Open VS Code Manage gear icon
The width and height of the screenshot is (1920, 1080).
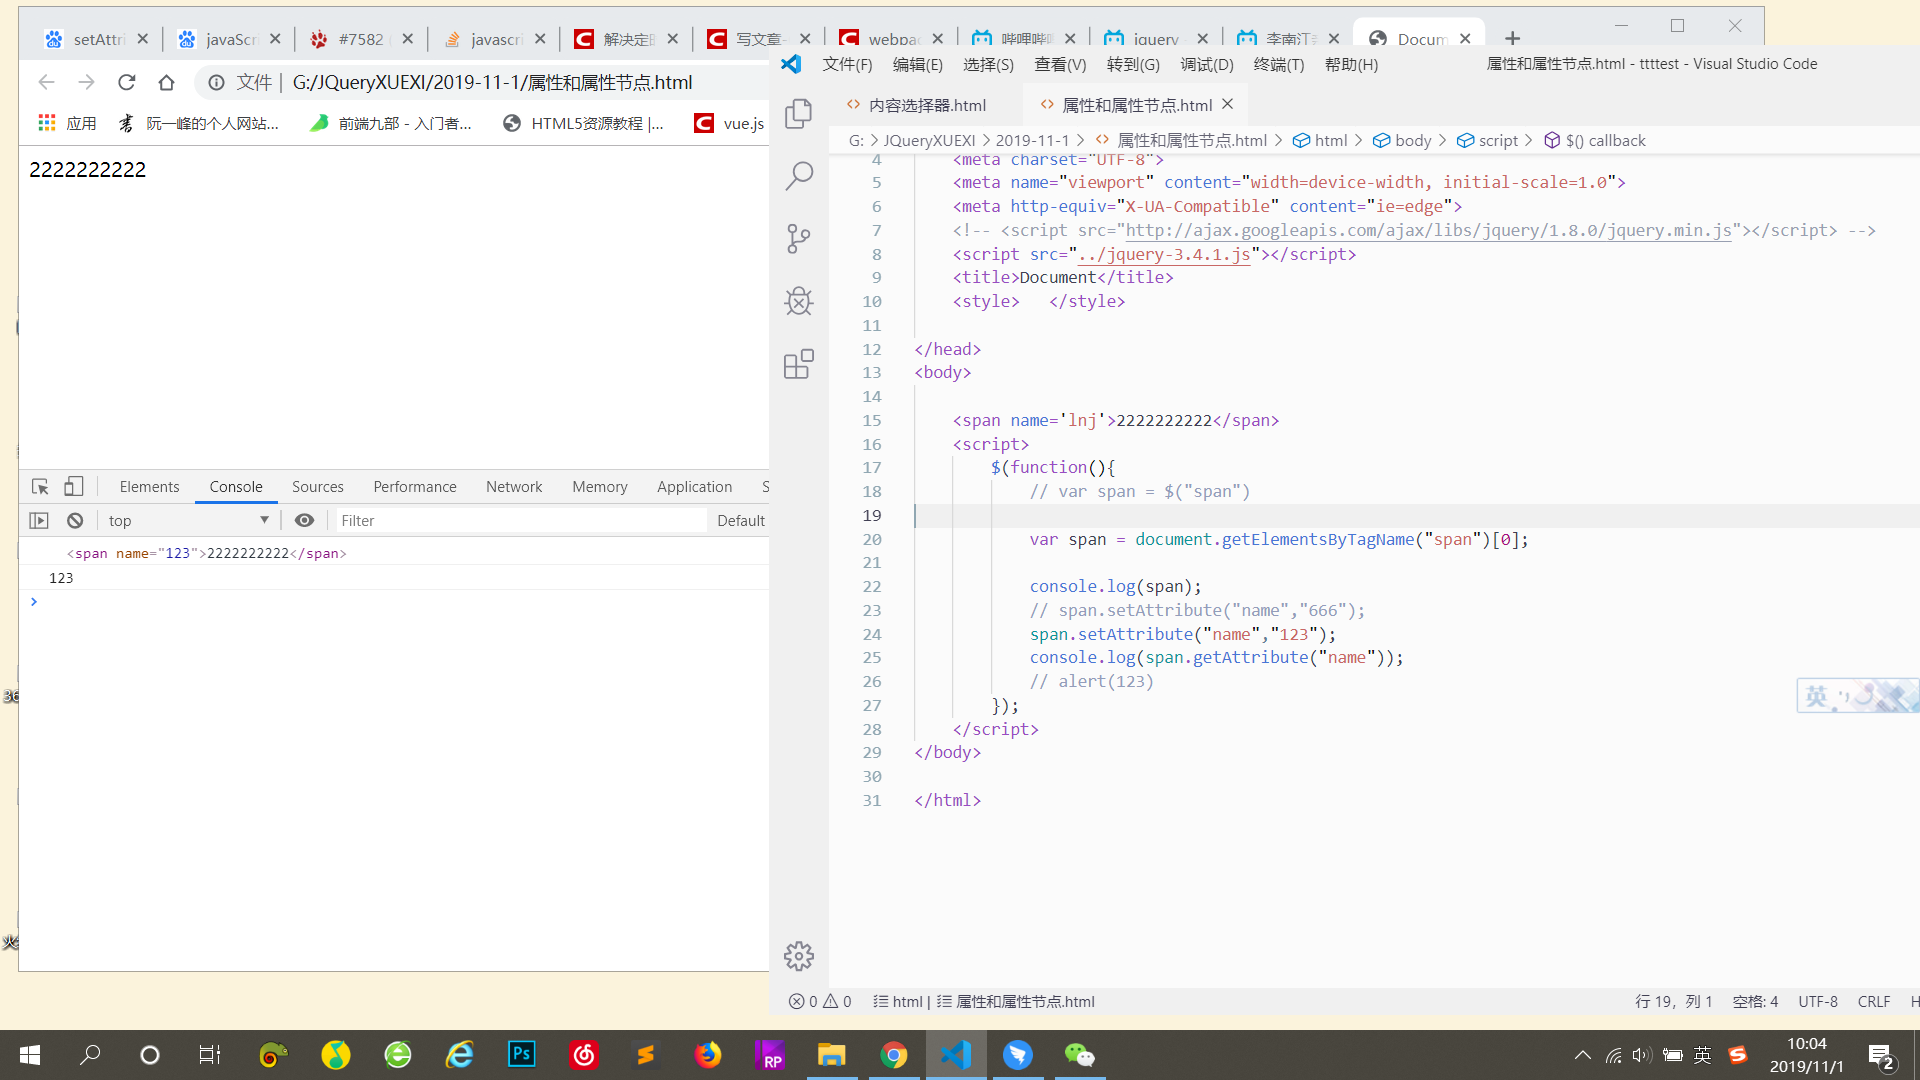[798, 956]
